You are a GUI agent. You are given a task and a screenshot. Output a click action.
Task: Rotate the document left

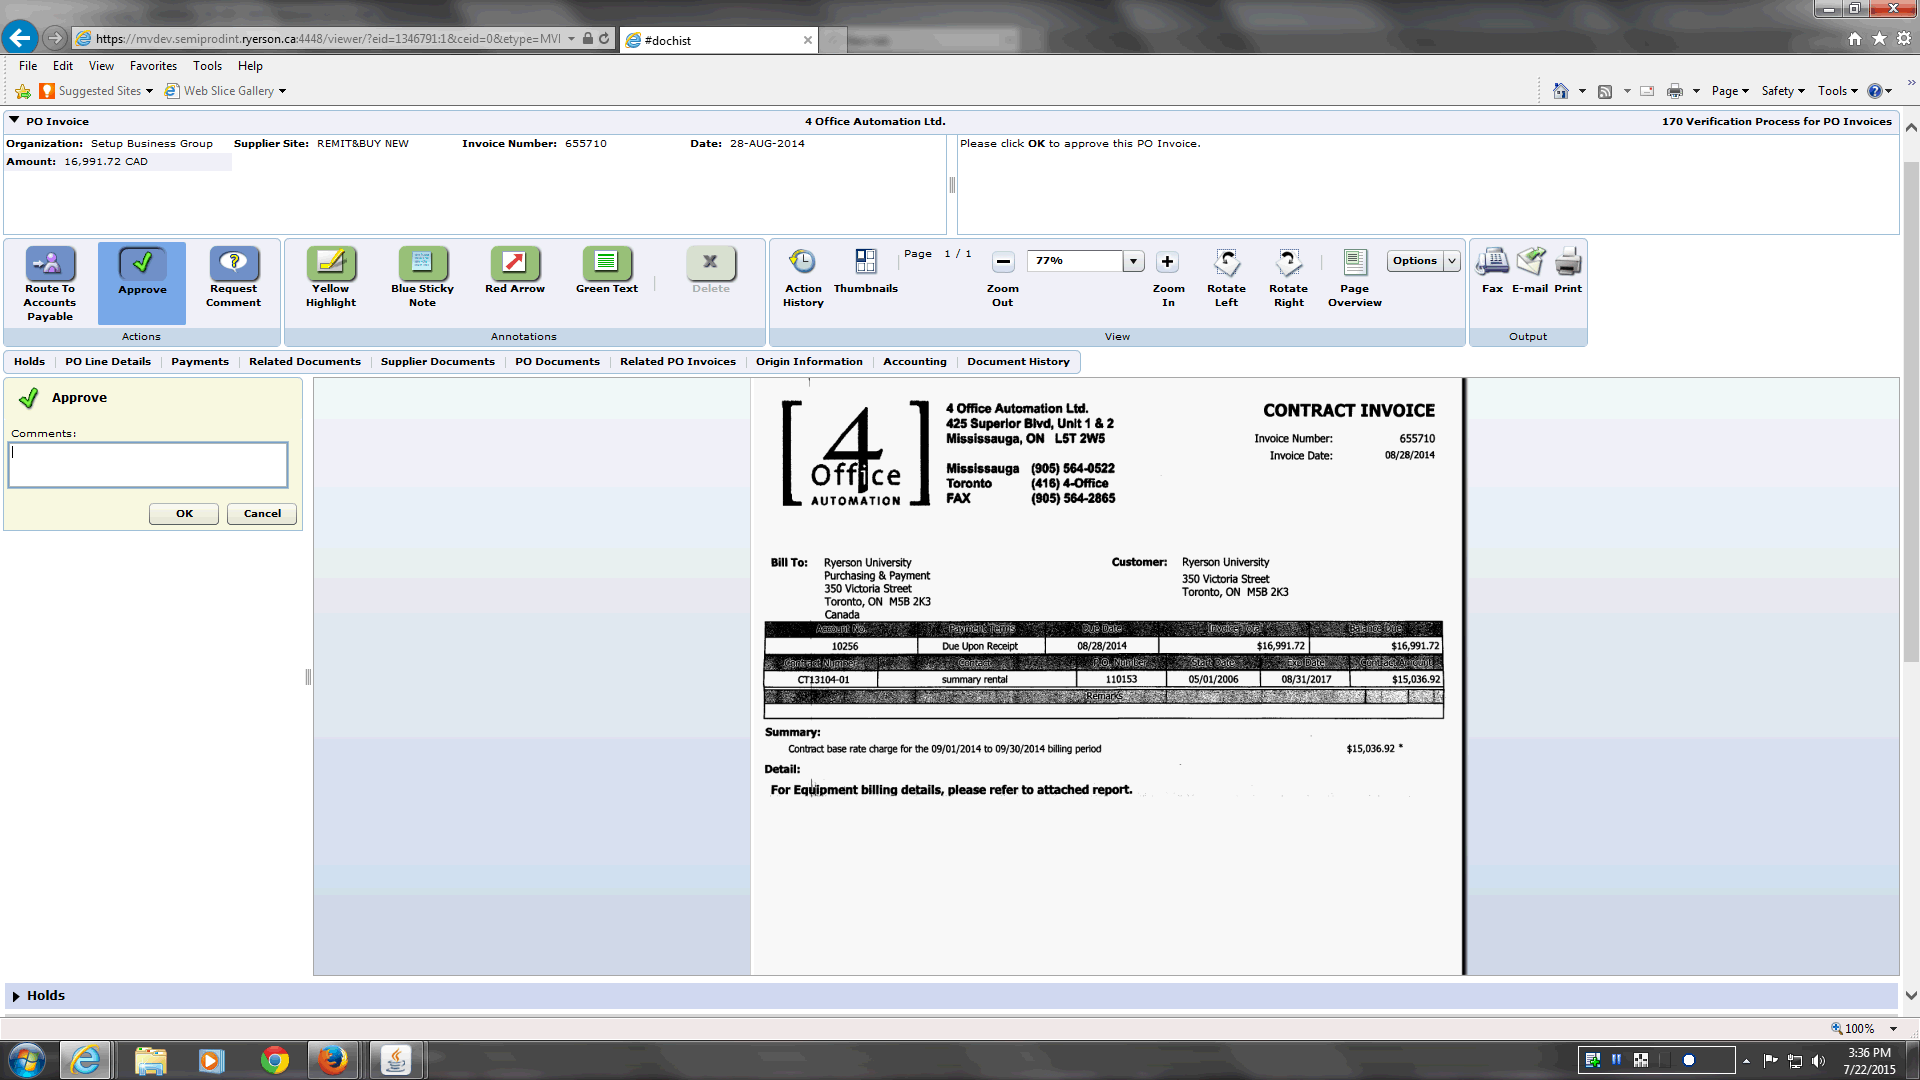[x=1226, y=263]
